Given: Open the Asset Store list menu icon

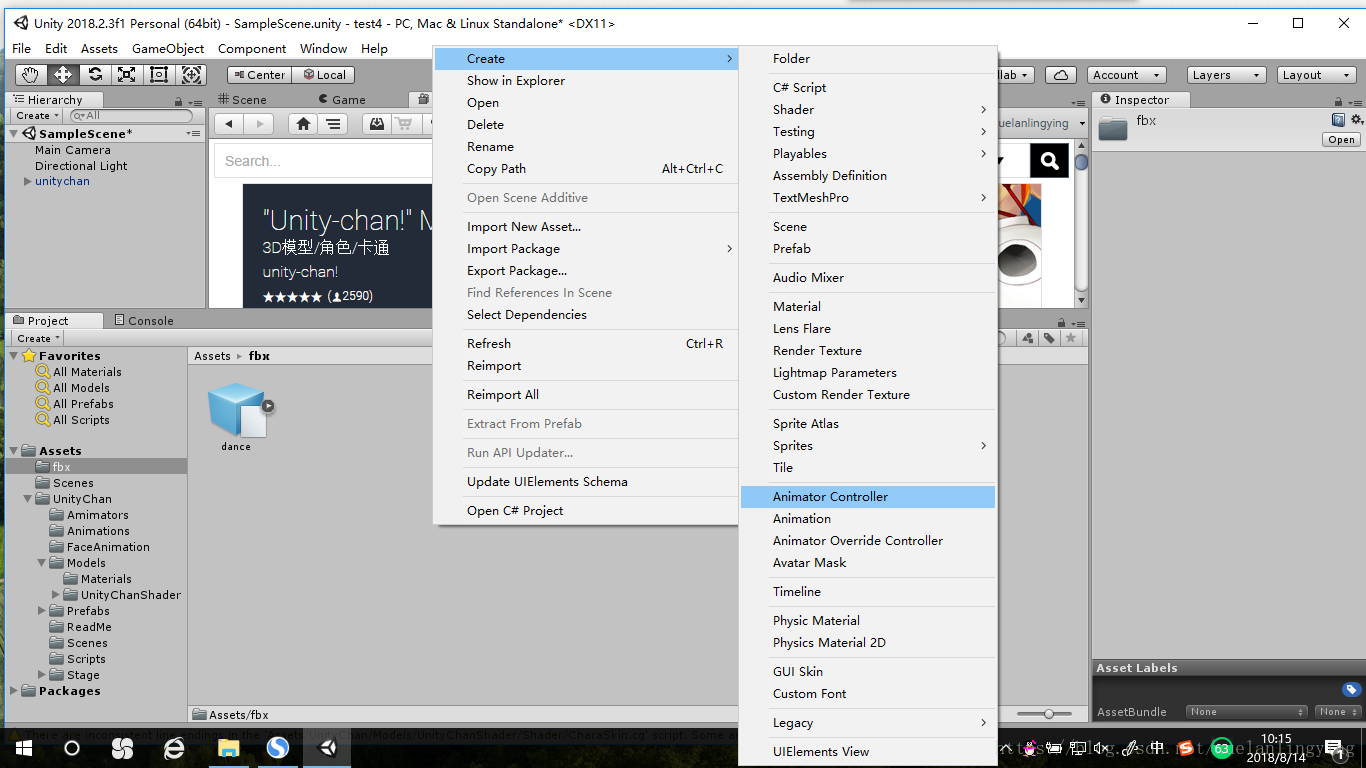Looking at the screenshot, I should point(333,124).
